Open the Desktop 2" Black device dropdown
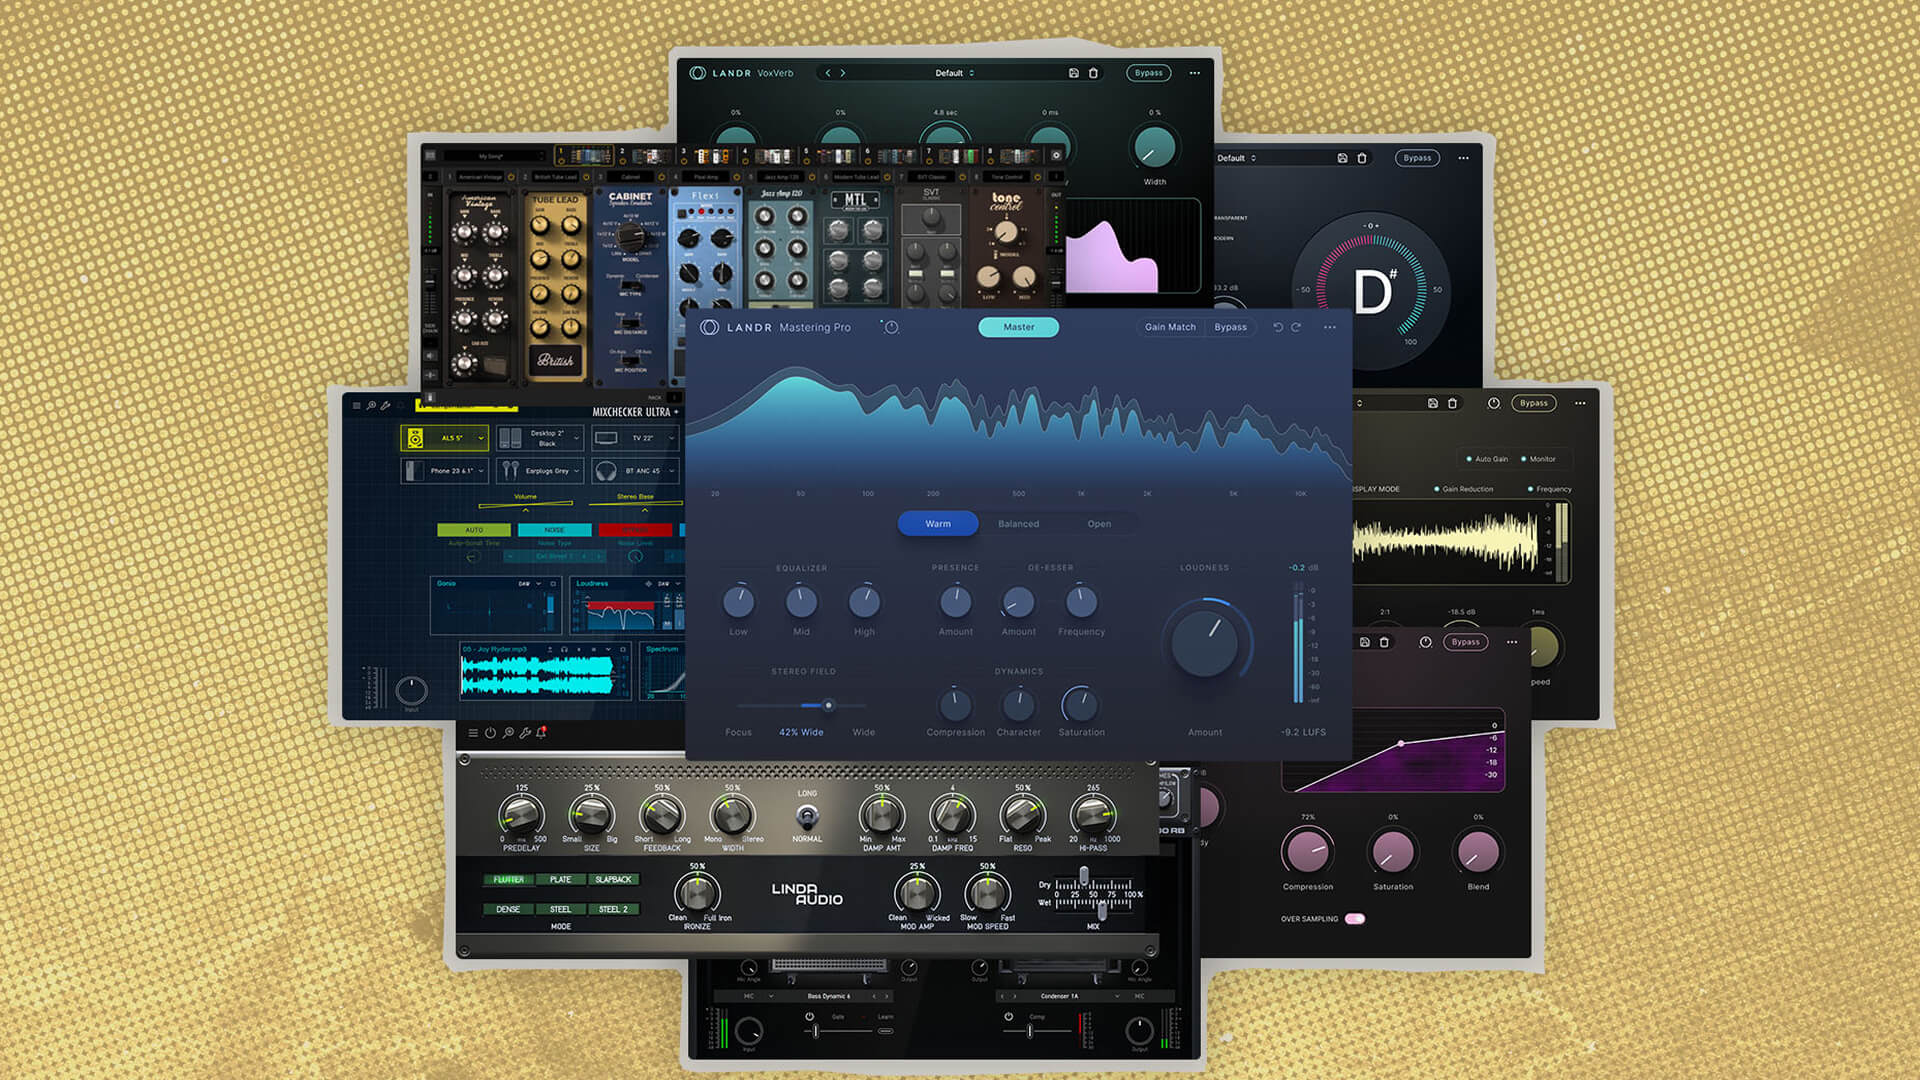Screen dimensions: 1920x1080 point(540,438)
